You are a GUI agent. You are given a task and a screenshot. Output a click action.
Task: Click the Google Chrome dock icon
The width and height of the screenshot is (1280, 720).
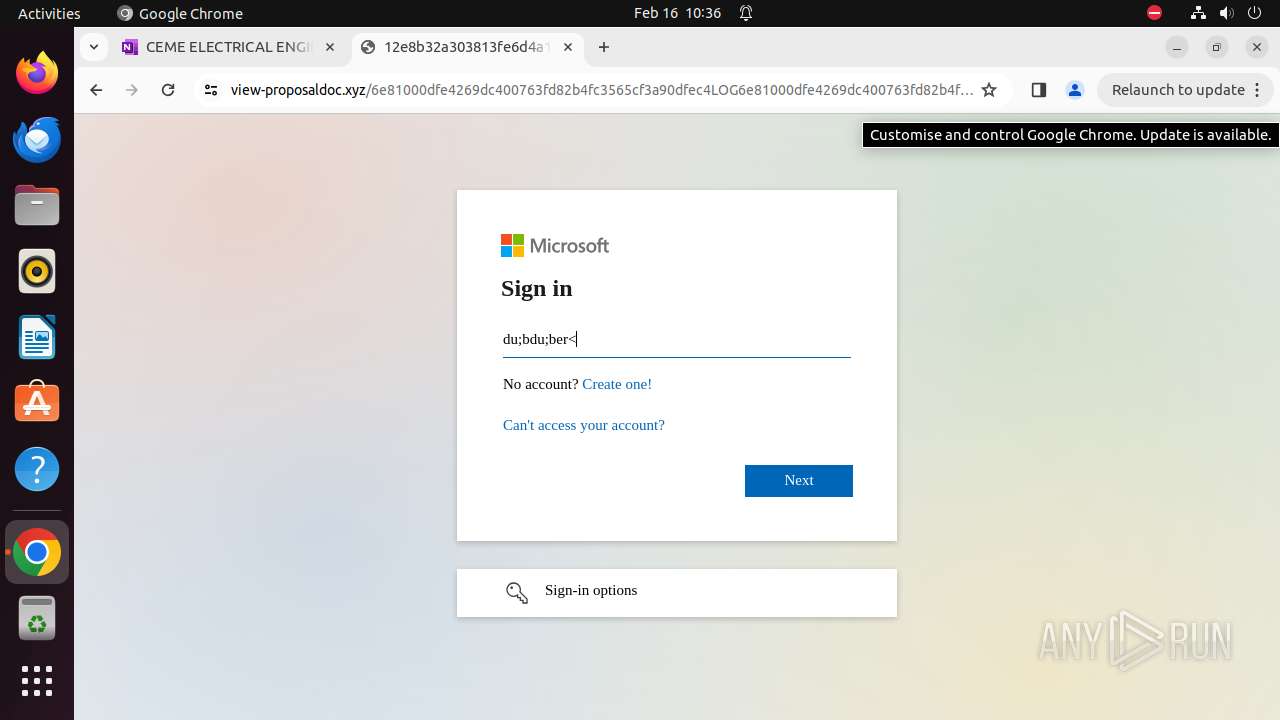click(x=37, y=552)
